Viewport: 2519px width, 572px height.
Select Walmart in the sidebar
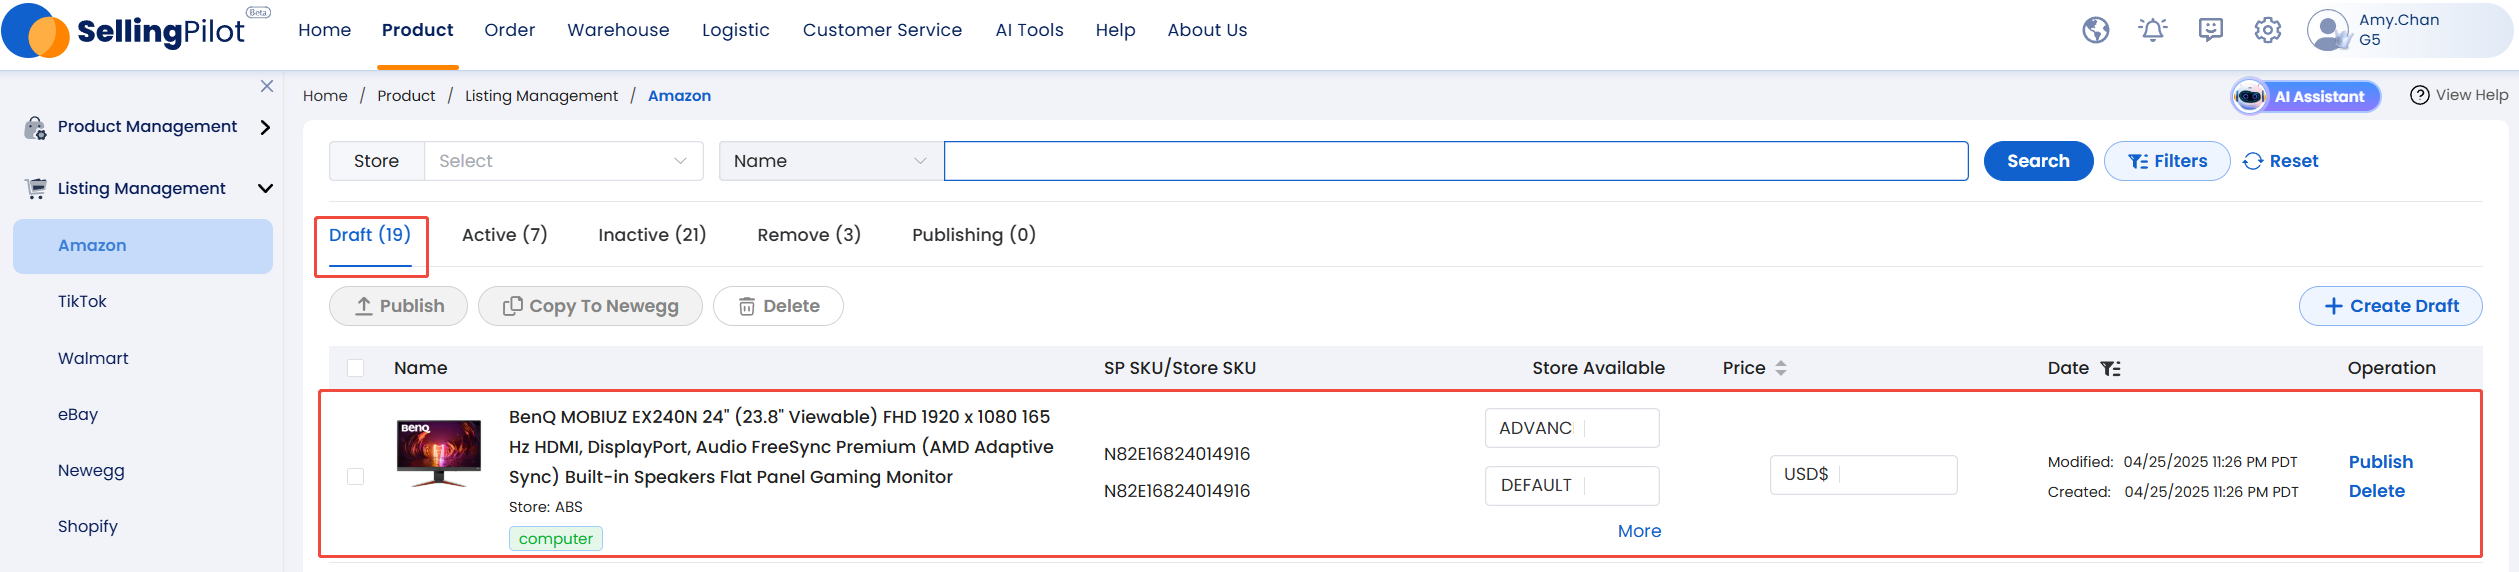(x=93, y=358)
